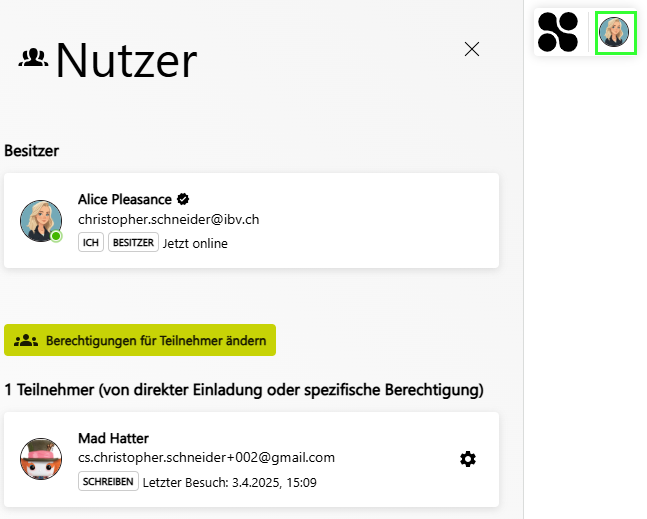
Task: Click the green online status dot
Action: [56, 236]
